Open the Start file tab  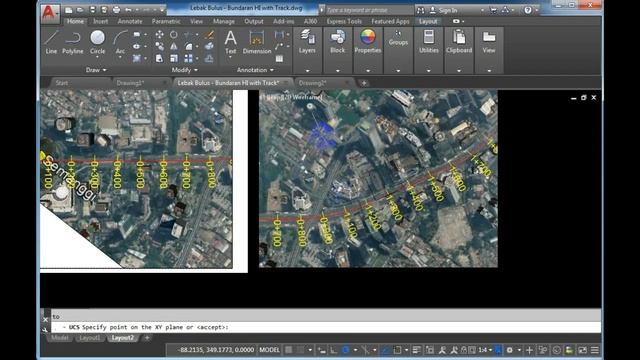(x=62, y=83)
